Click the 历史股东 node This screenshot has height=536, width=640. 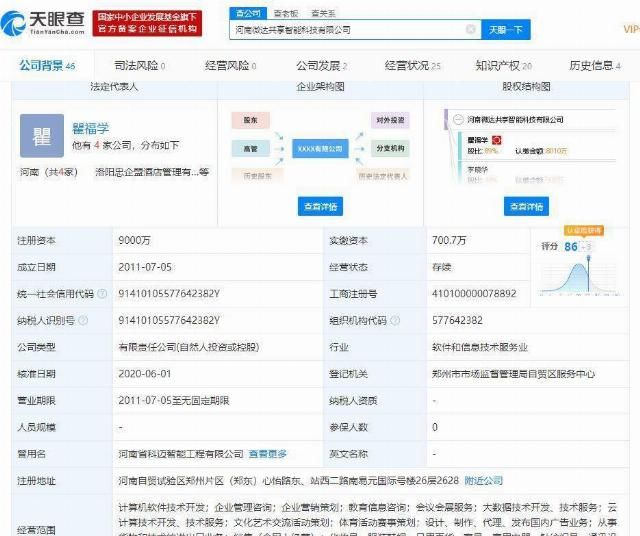click(x=257, y=176)
